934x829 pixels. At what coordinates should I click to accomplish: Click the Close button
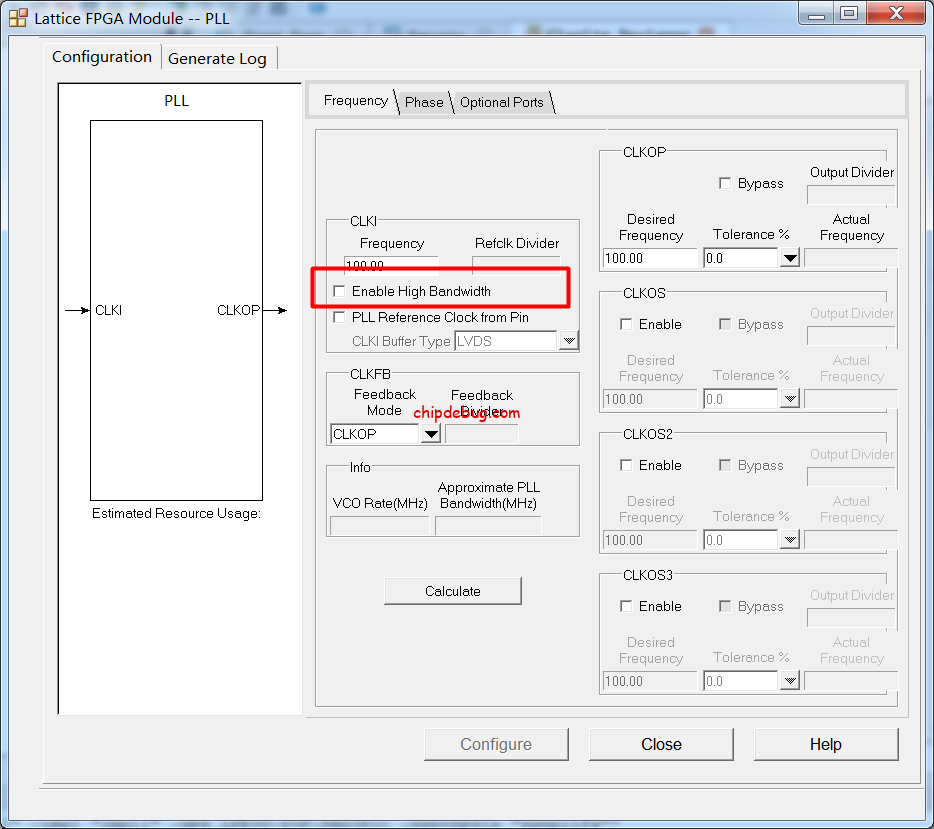661,744
